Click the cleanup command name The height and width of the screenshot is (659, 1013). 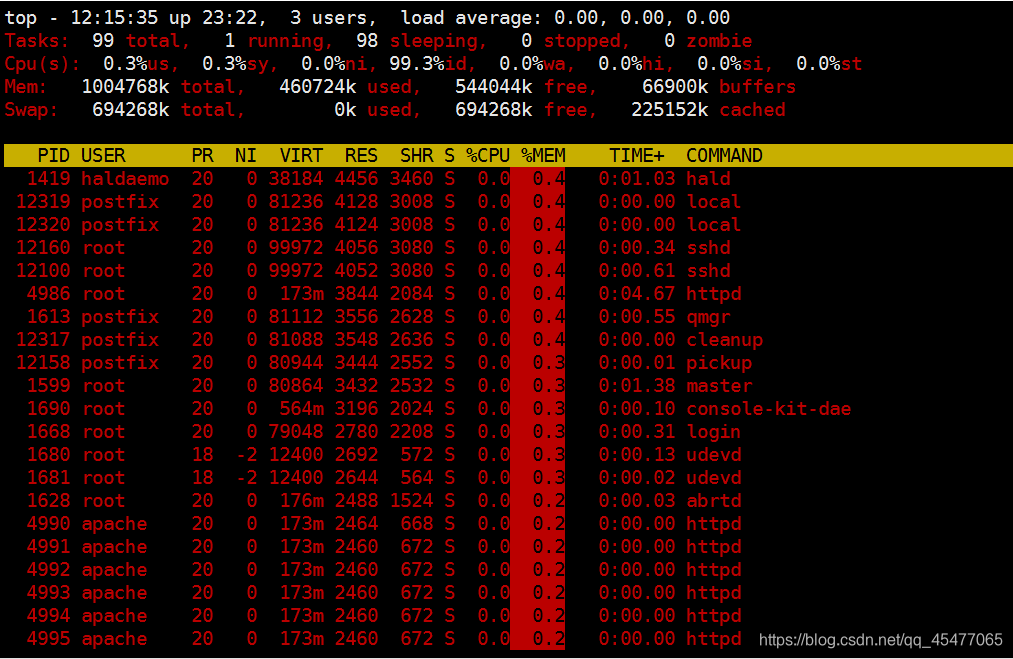(x=724, y=340)
